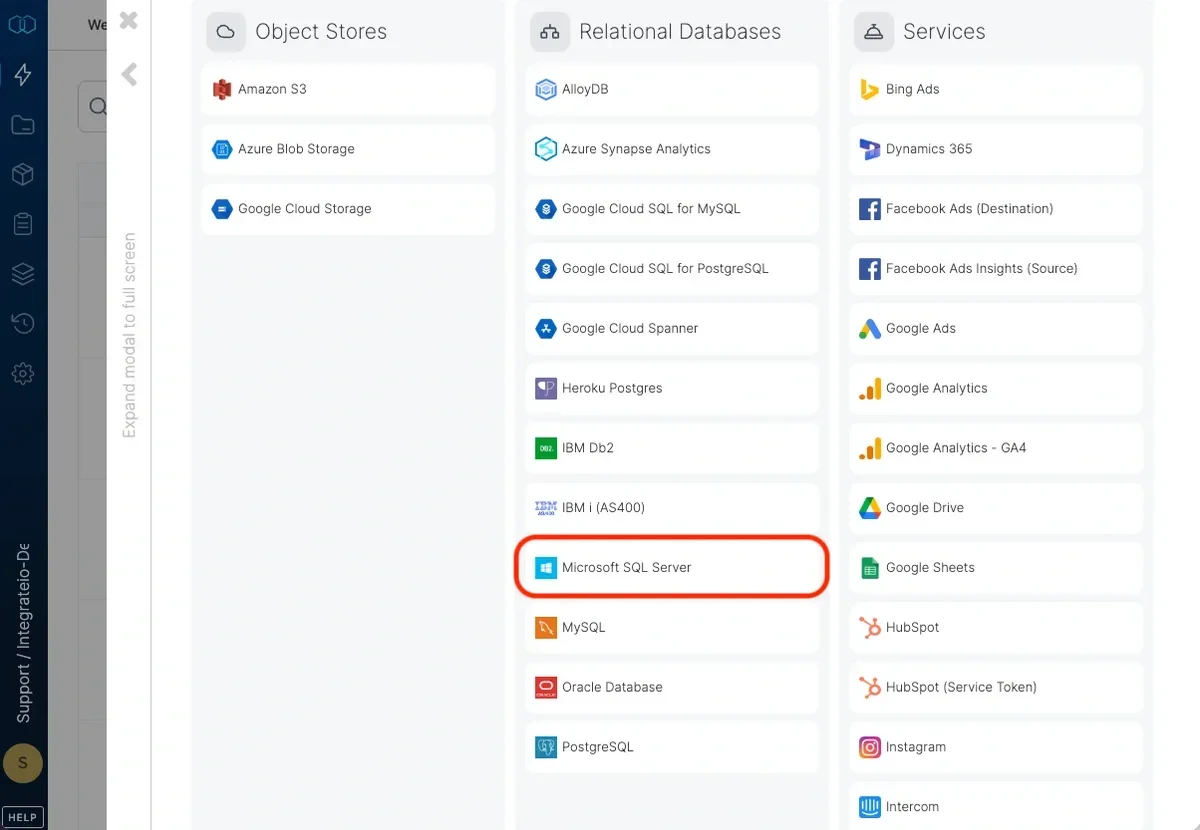Open settings with the gear icon
Viewport: 1200px width, 830px height.
22,373
